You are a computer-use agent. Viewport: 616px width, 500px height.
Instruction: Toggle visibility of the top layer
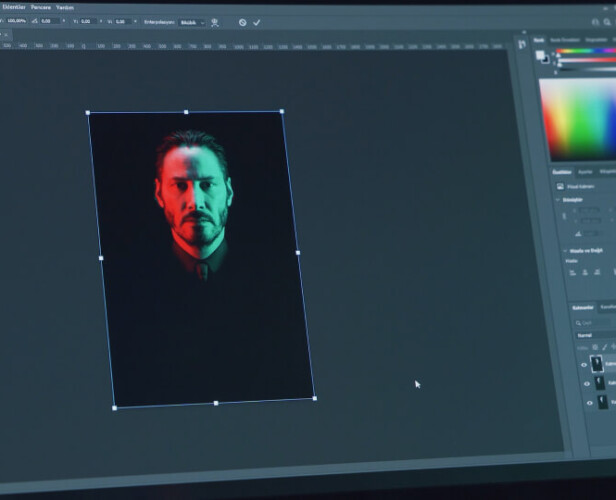585,365
